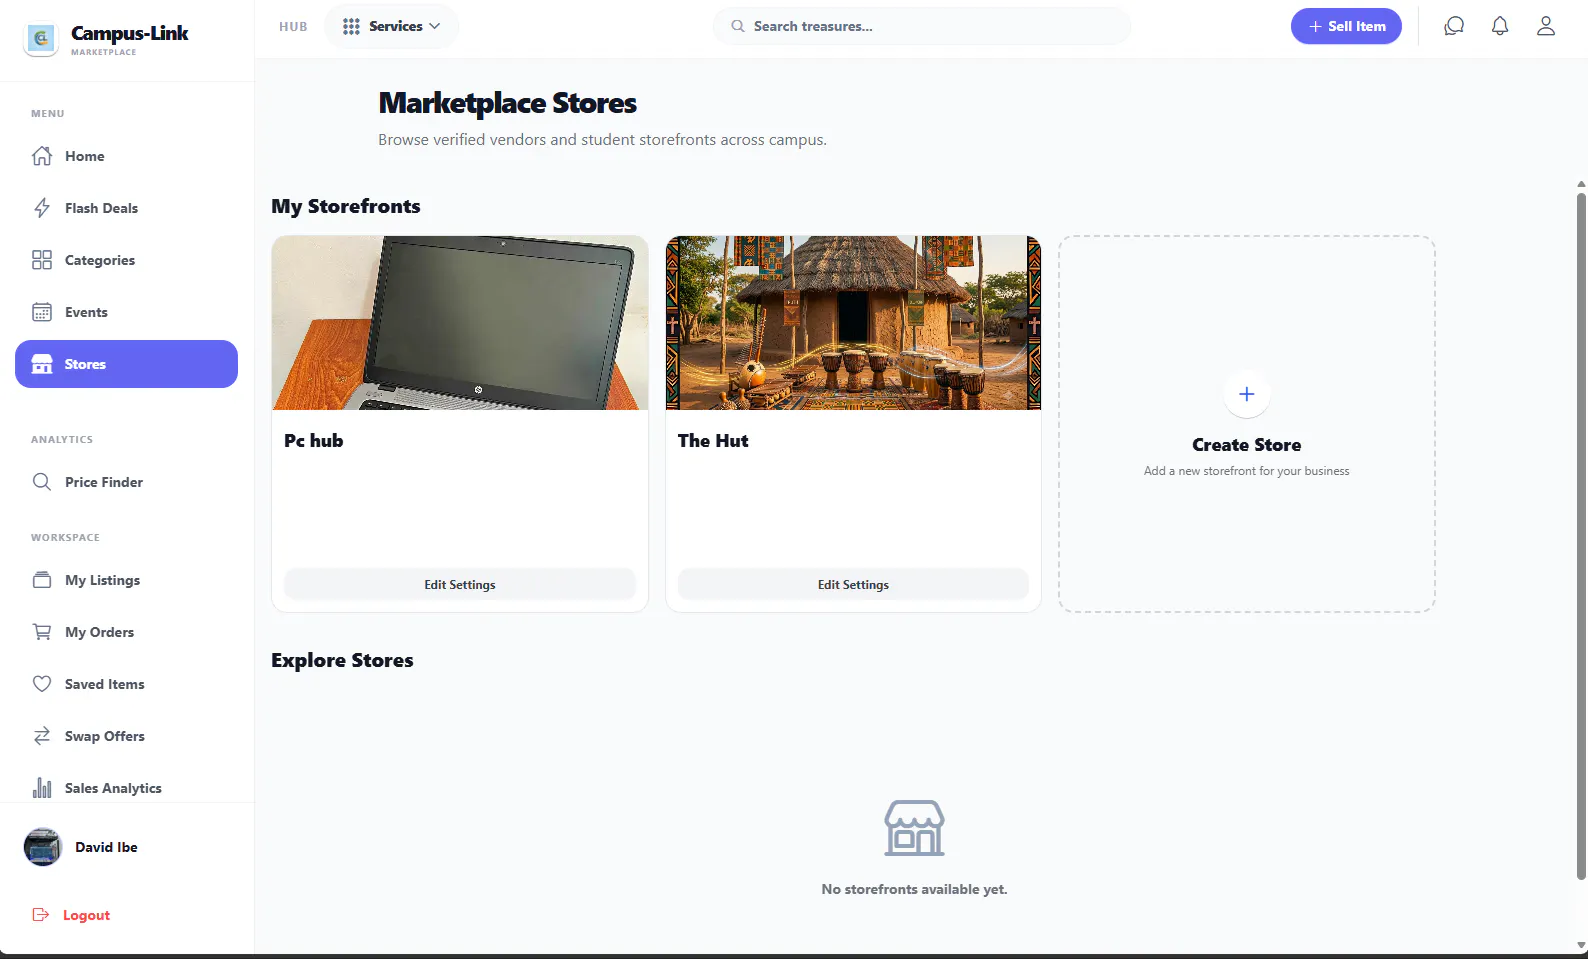Click the search magnifier icon in search bar

click(738, 26)
